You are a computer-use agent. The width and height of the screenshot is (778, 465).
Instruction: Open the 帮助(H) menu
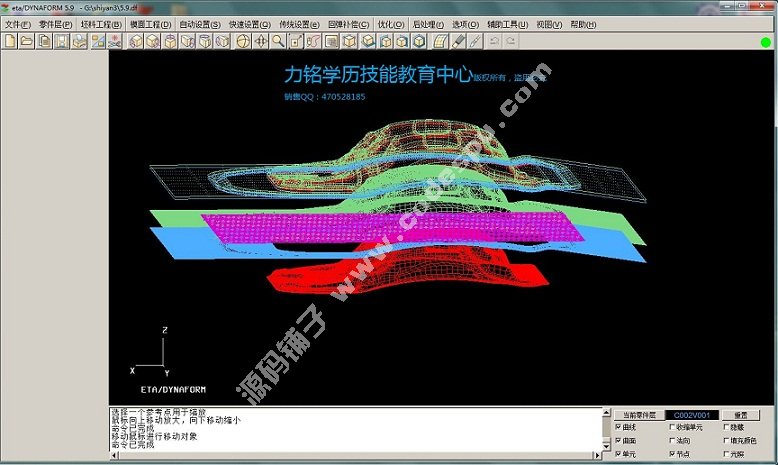(x=583, y=24)
